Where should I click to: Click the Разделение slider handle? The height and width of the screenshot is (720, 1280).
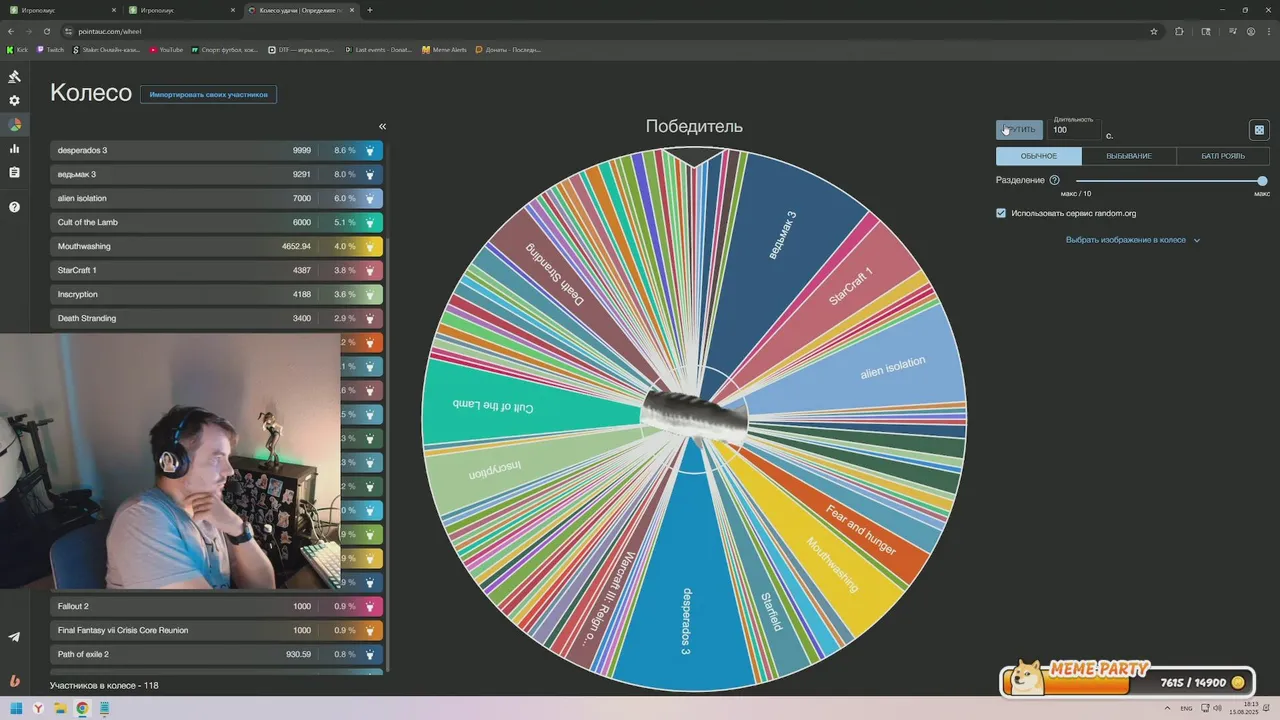1262,181
